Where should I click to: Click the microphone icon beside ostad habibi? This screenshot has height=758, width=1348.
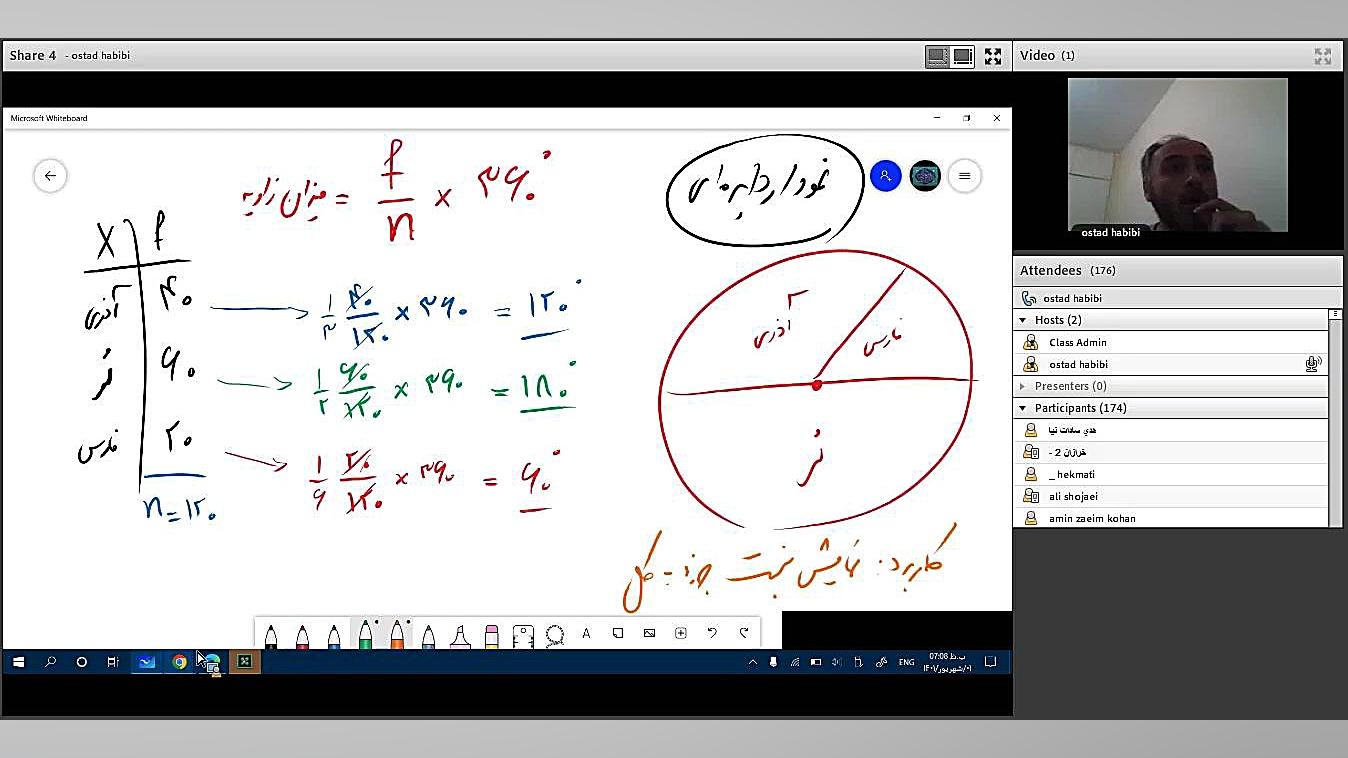click(1313, 364)
